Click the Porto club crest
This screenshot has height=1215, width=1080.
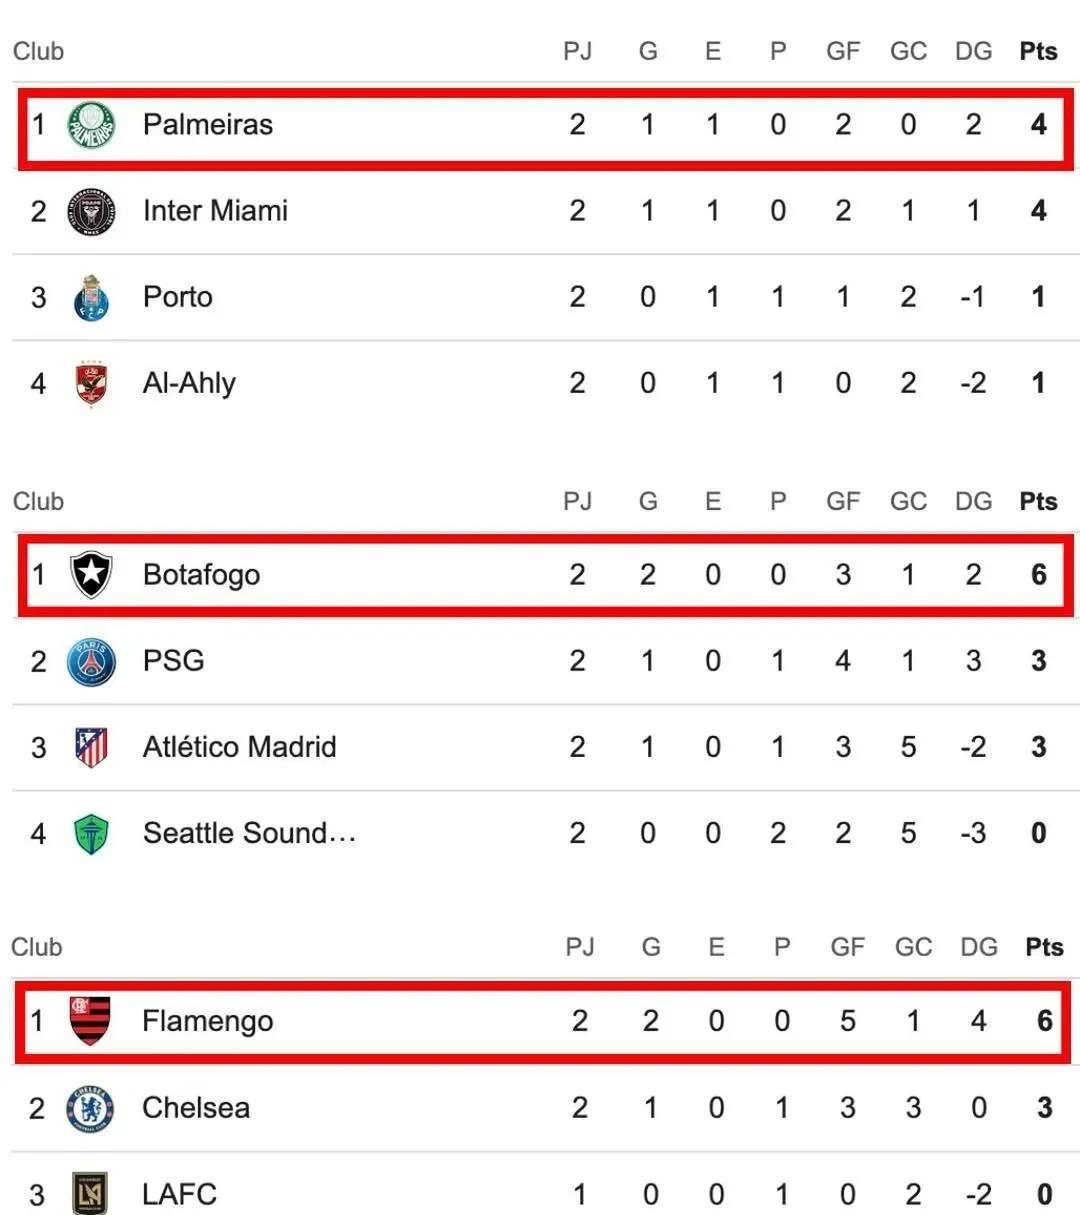tap(91, 298)
